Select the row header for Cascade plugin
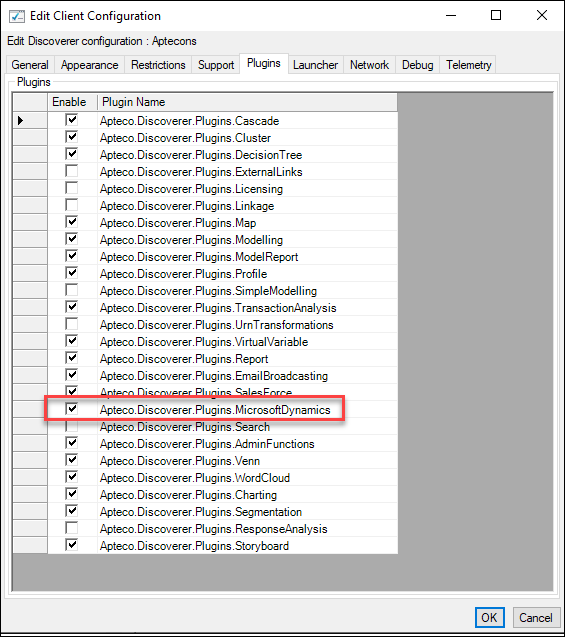This screenshot has width=565, height=637. pos(30,120)
